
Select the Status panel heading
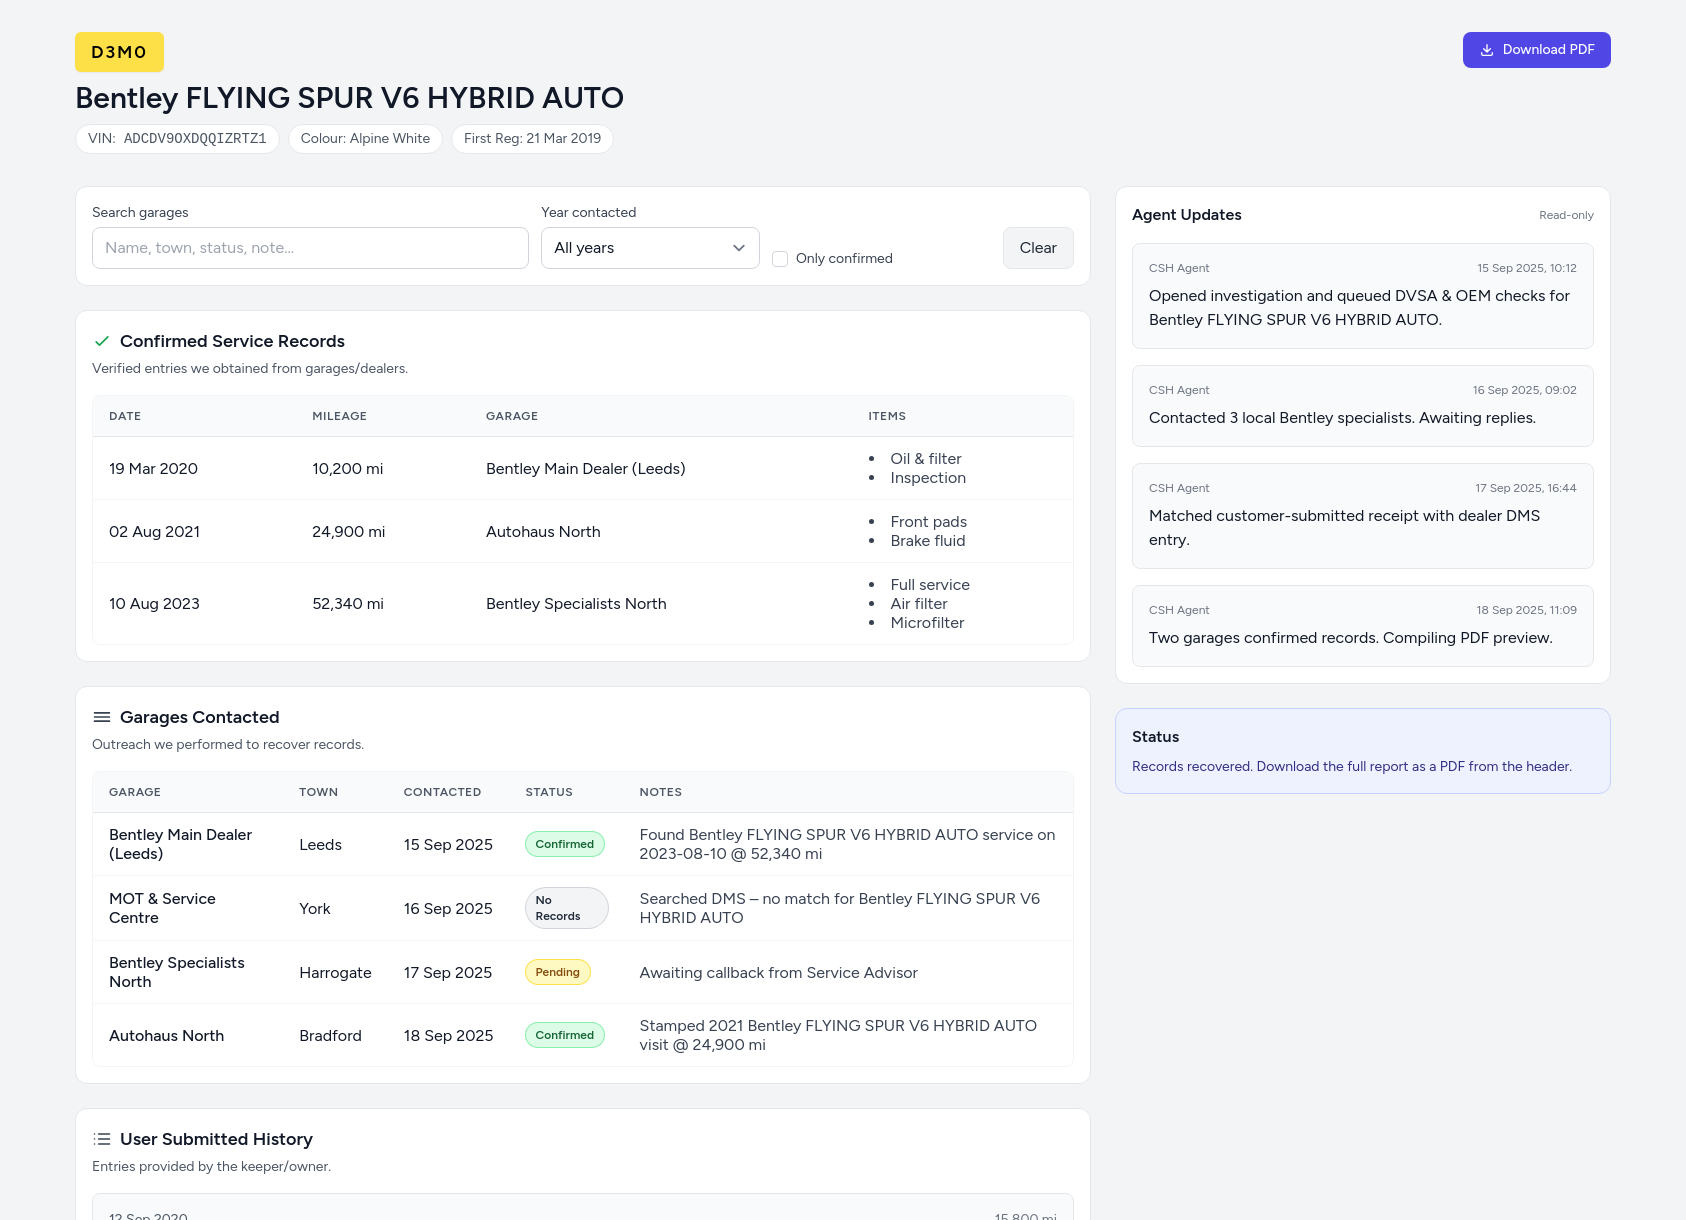1154,737
